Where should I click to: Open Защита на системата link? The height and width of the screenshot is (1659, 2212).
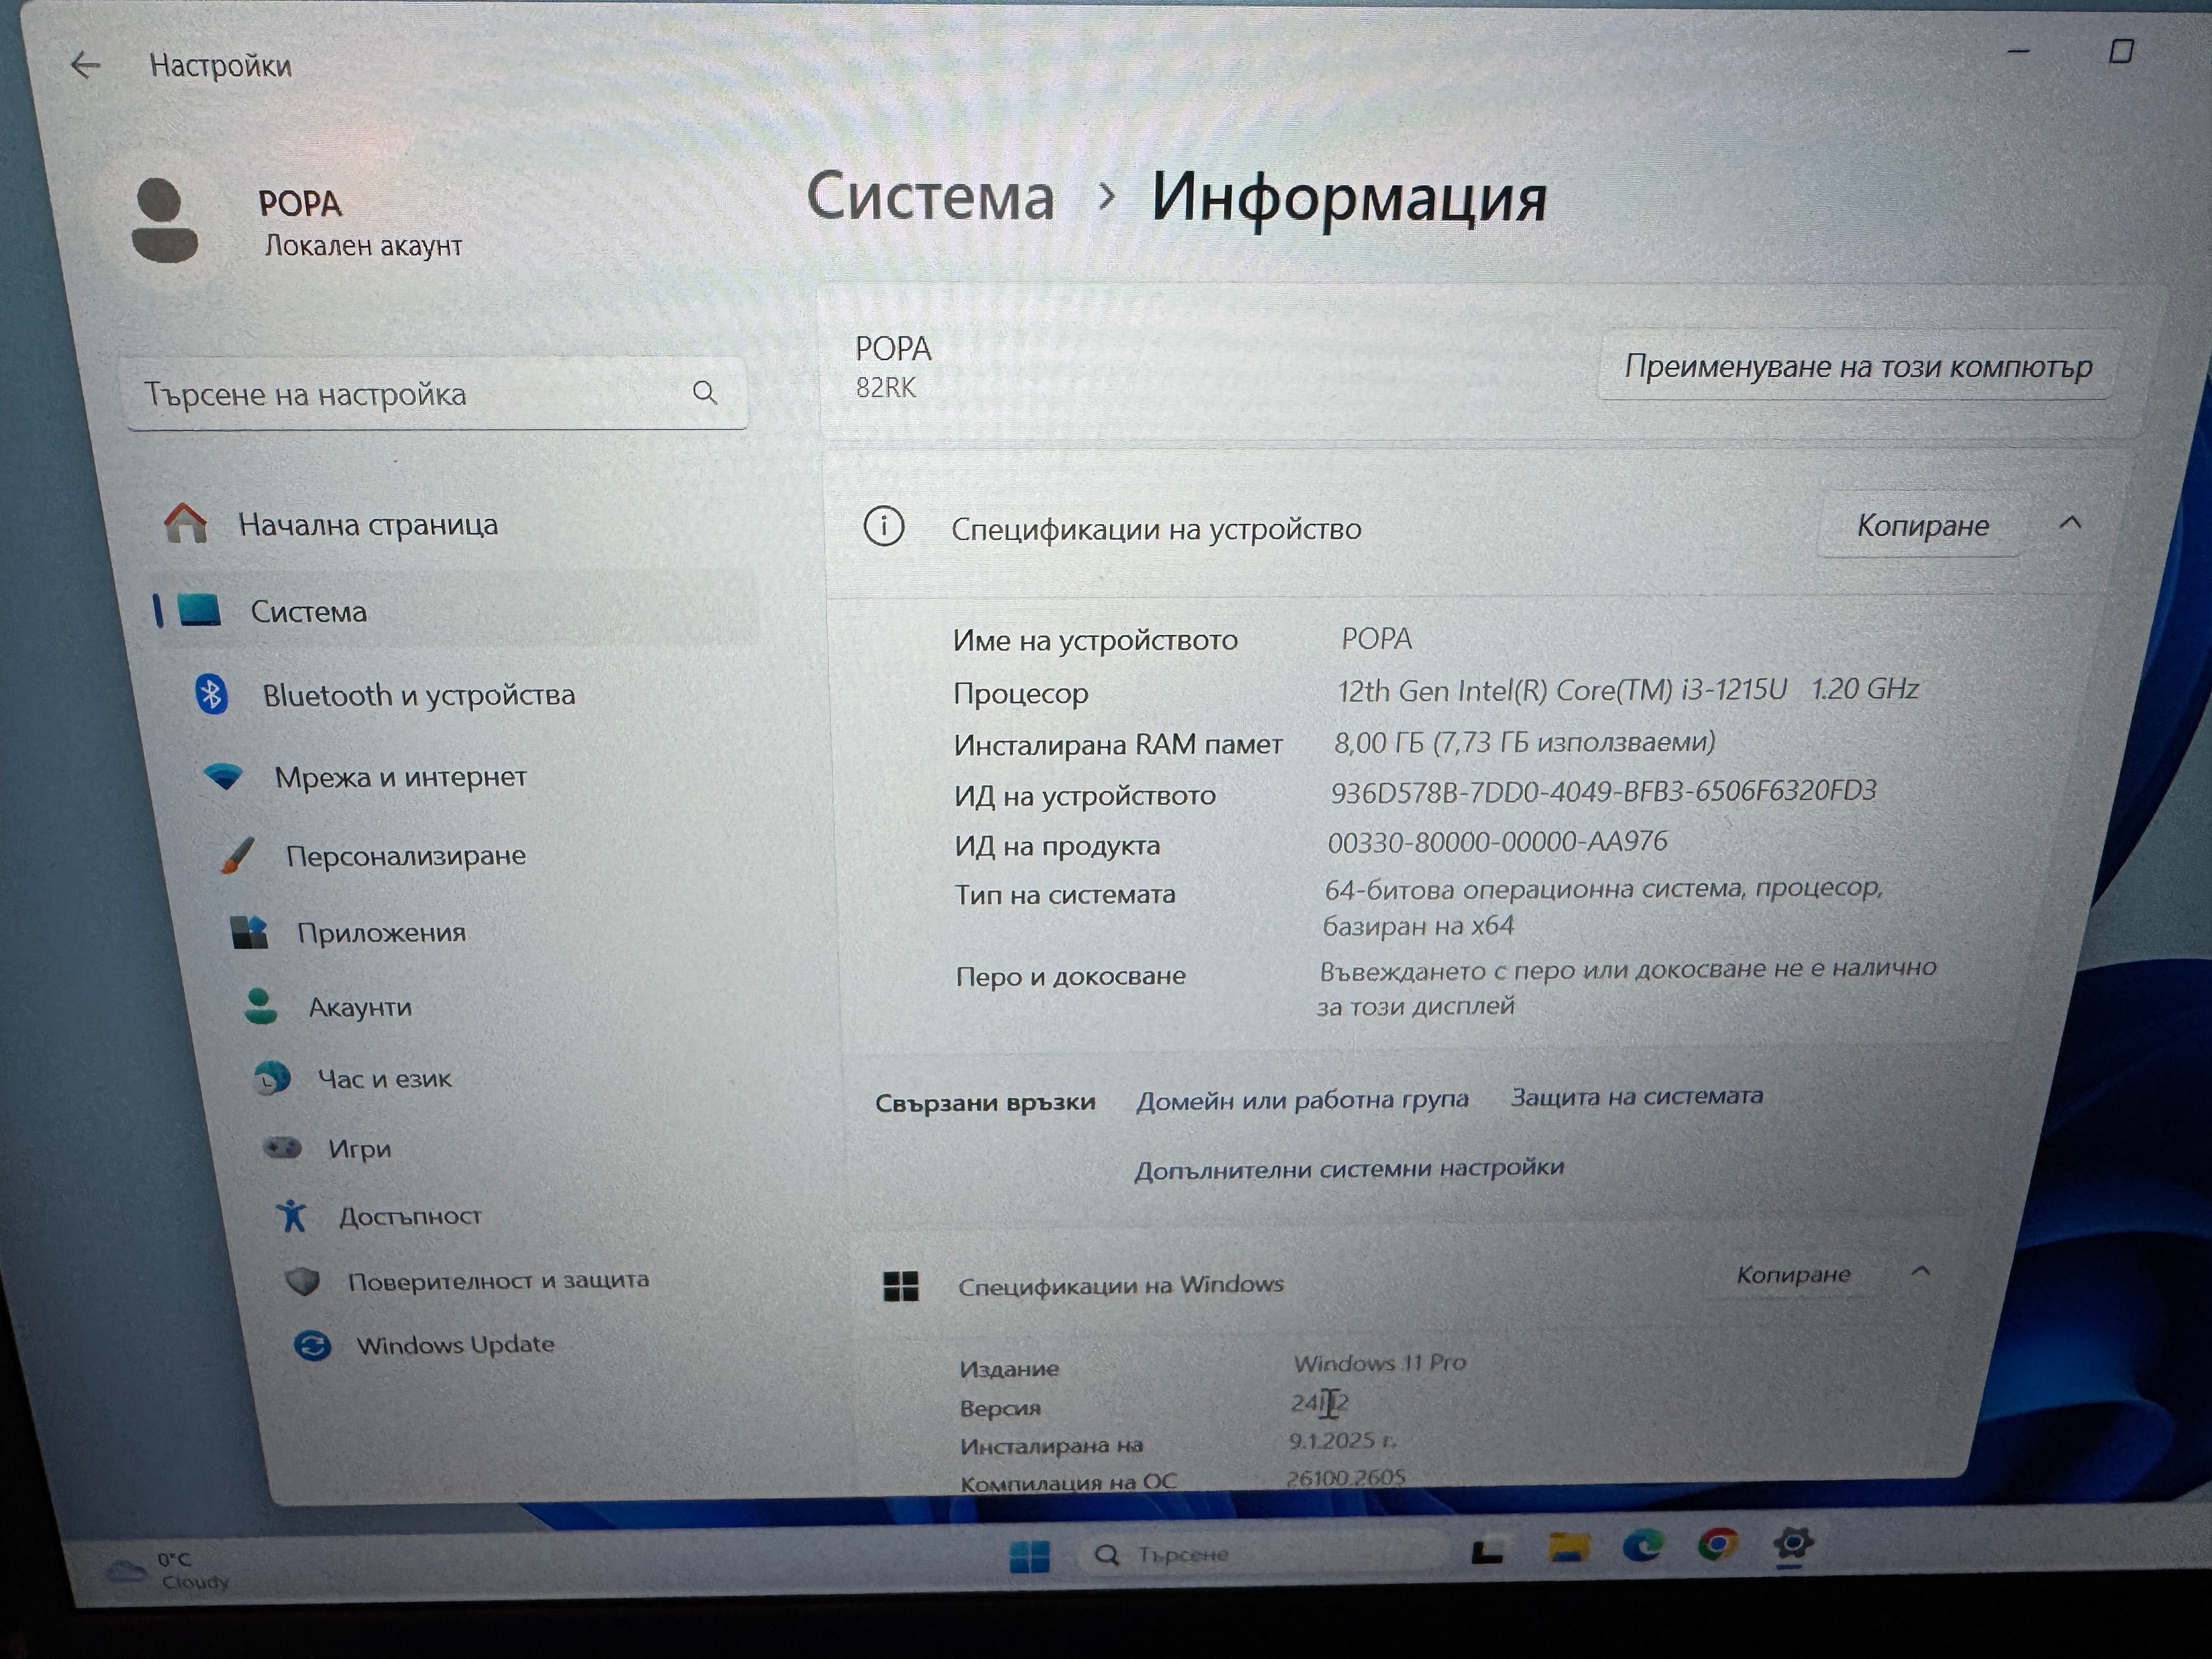tap(1636, 1097)
